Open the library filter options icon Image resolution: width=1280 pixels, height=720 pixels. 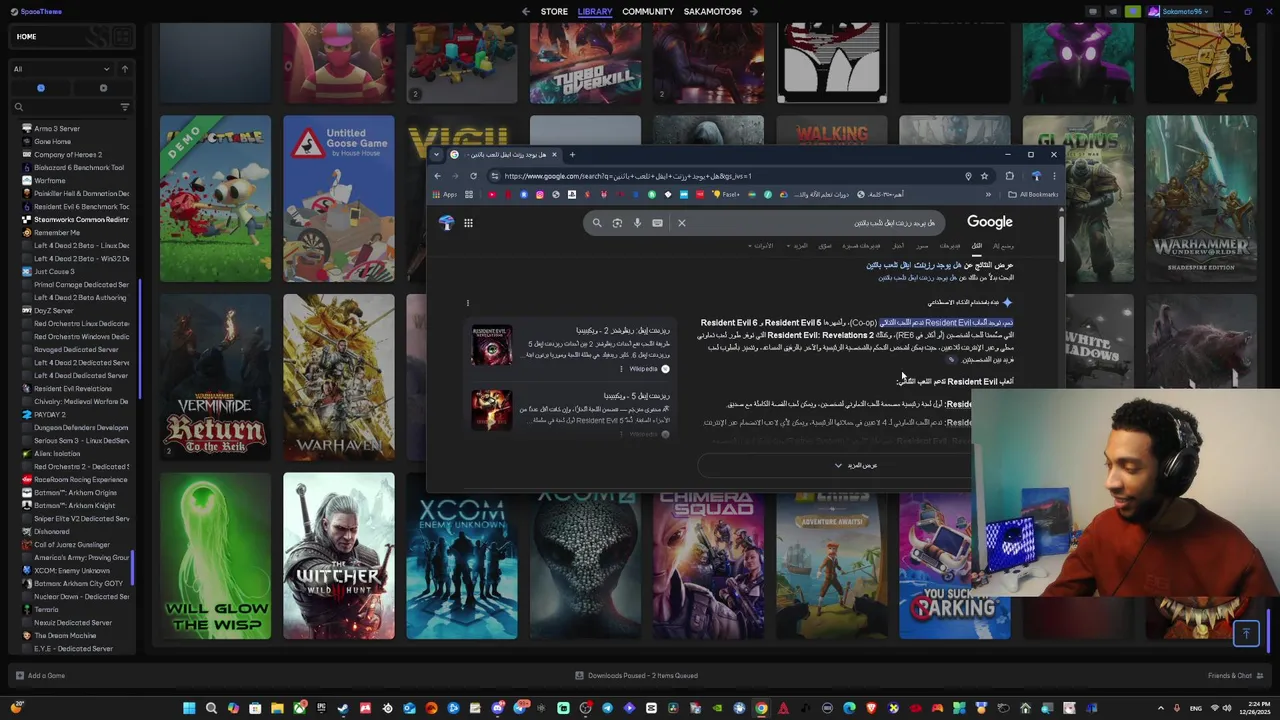point(125,107)
